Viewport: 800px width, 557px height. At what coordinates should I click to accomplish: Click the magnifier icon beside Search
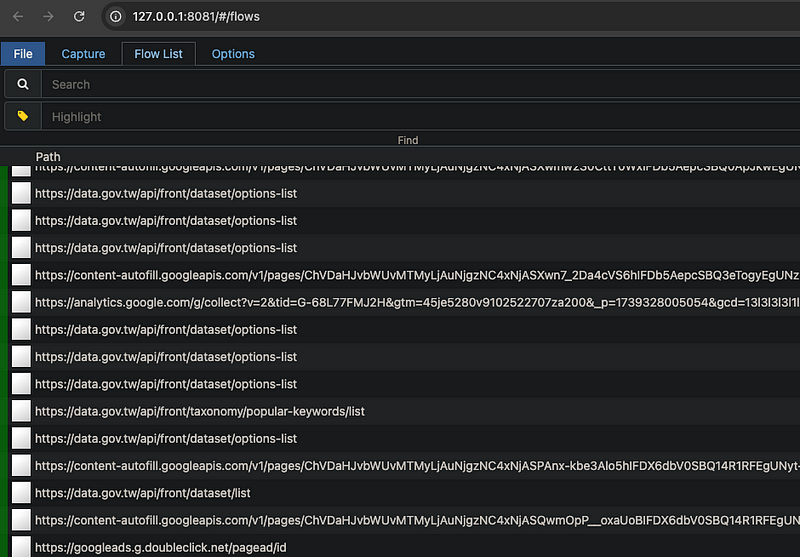23,85
